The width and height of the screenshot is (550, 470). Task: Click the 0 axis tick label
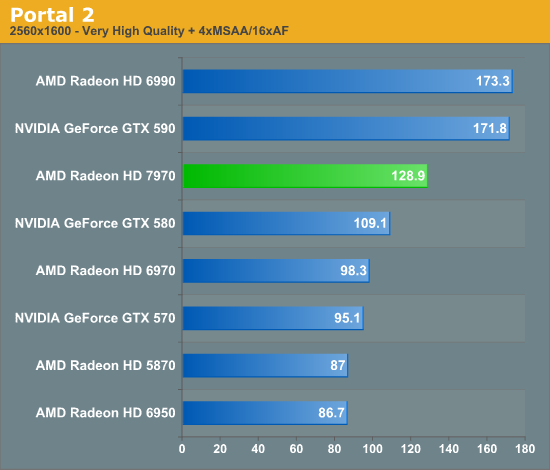pyautogui.click(x=182, y=449)
